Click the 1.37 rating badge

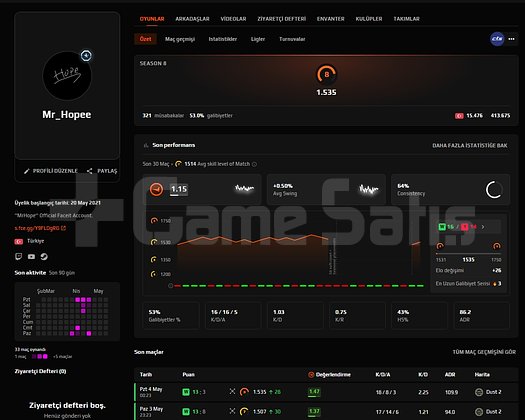(314, 411)
